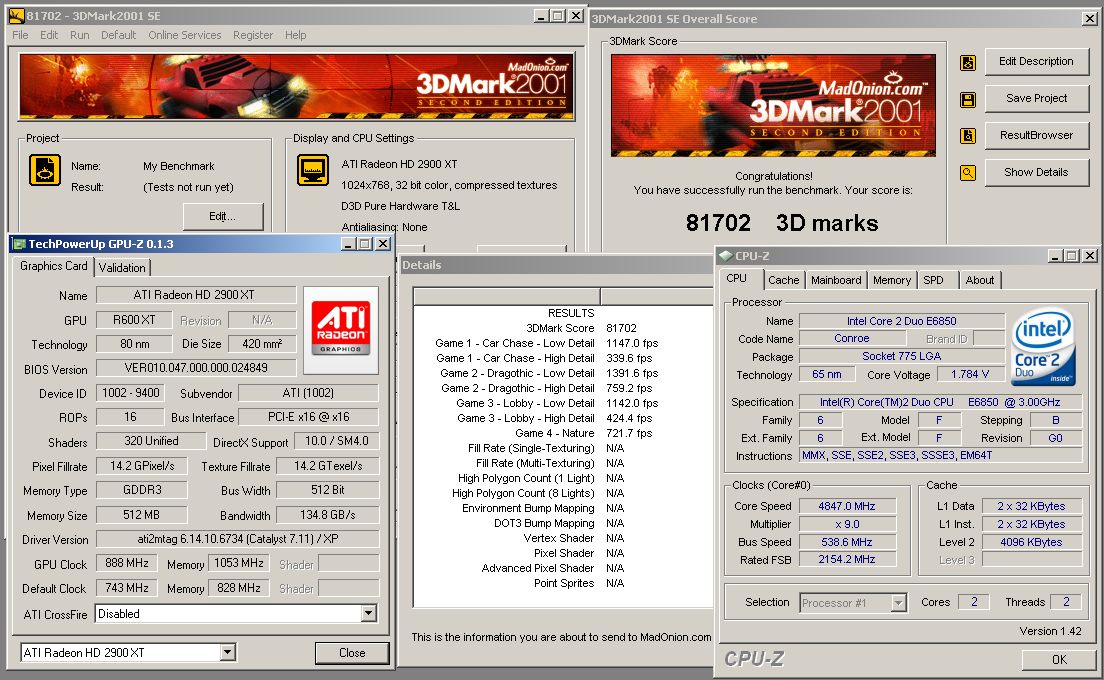Image resolution: width=1104 pixels, height=680 pixels.
Task: Open the About tab in CPU-Z
Action: (x=980, y=280)
